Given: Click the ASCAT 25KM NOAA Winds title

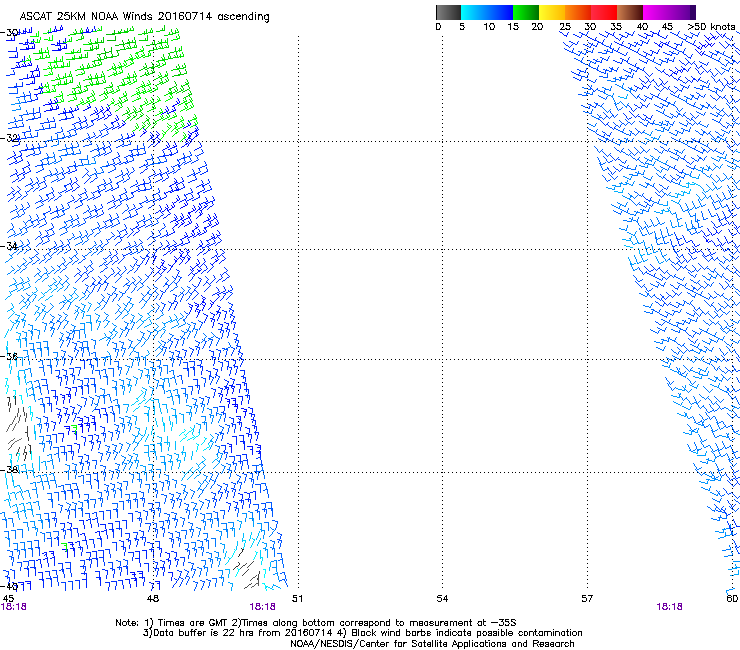Looking at the screenshot, I should click(x=144, y=17).
